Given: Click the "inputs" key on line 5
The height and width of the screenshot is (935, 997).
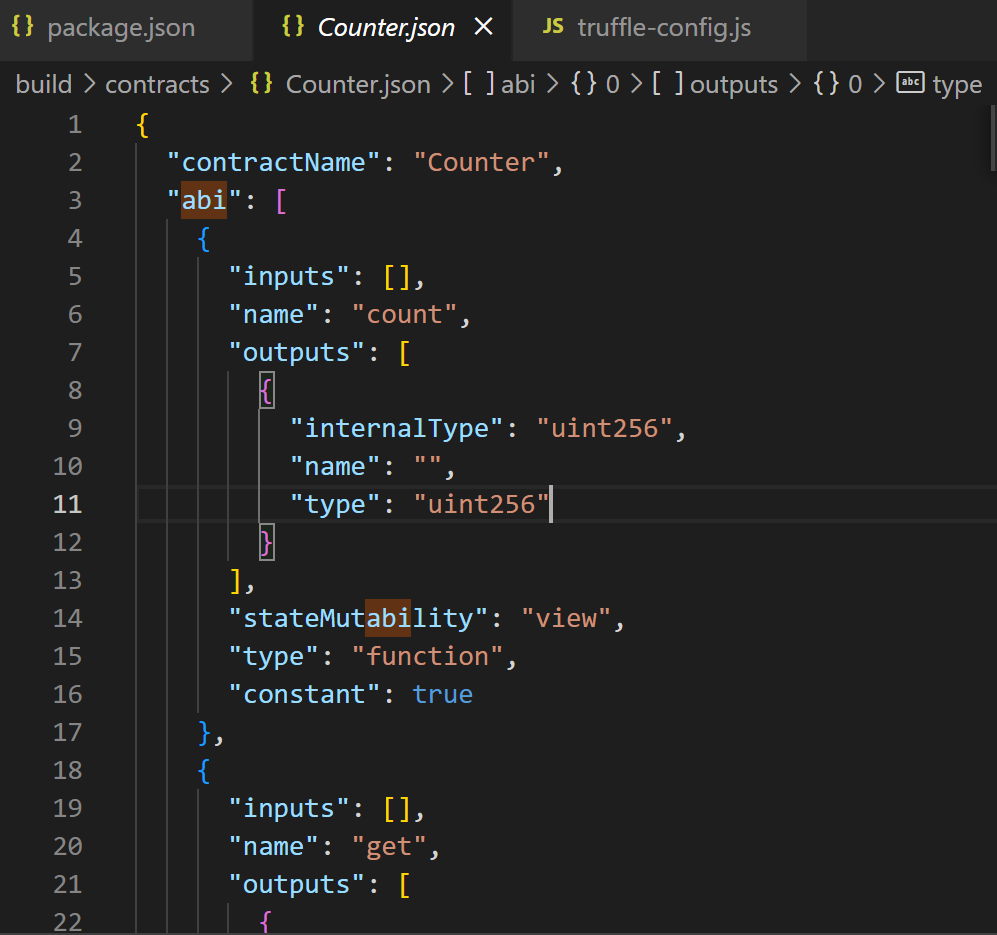Looking at the screenshot, I should click(289, 277).
